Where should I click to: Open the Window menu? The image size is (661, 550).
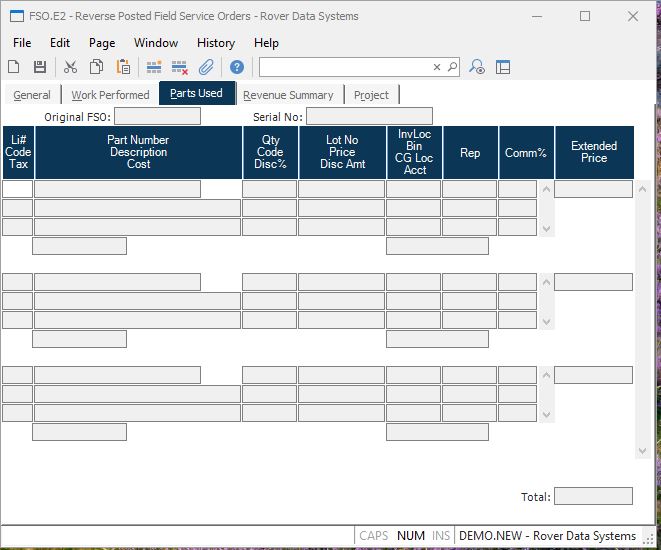pos(156,43)
